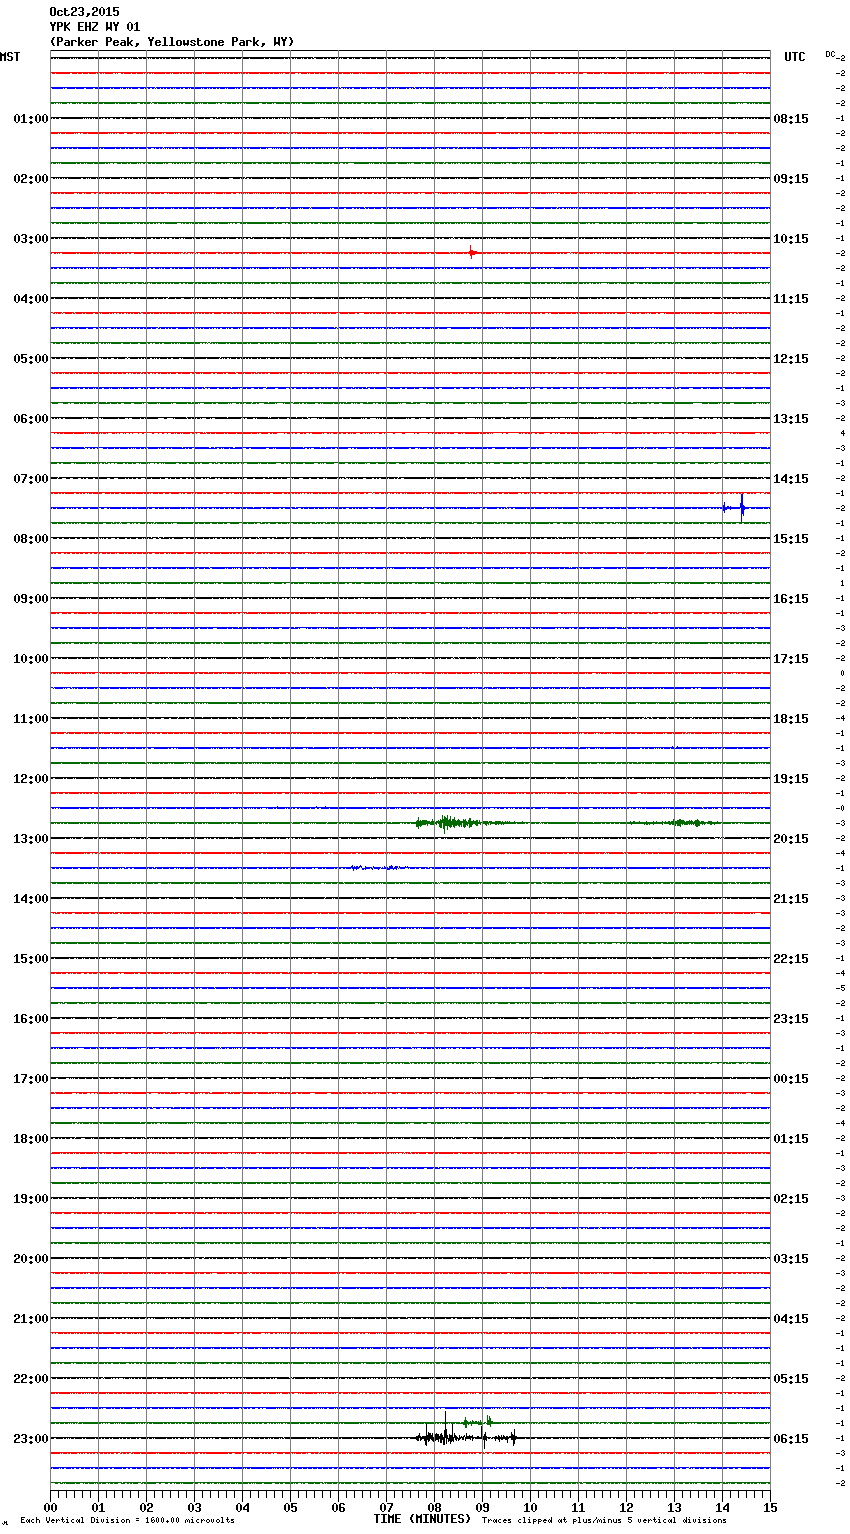Click the 05 minute axis tick label
This screenshot has width=850, height=1534.
[290, 1507]
